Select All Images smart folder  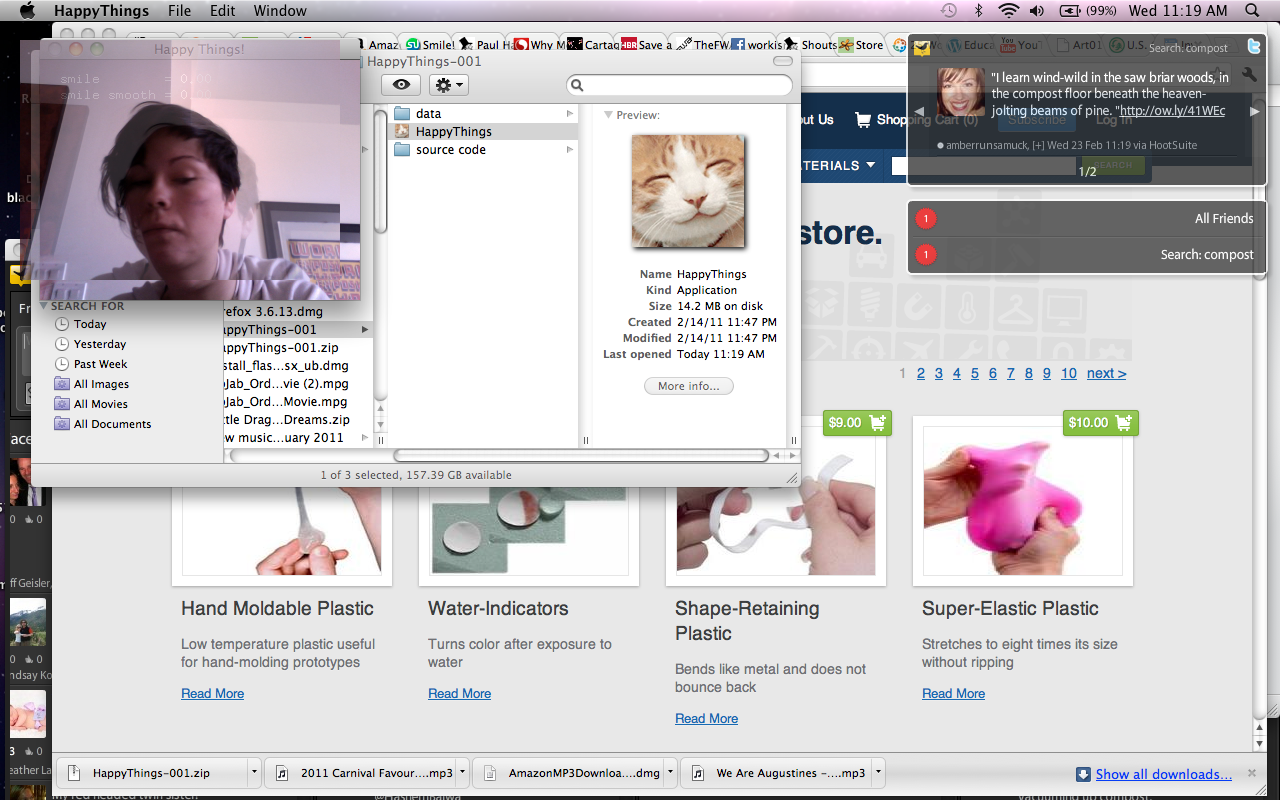click(x=101, y=384)
